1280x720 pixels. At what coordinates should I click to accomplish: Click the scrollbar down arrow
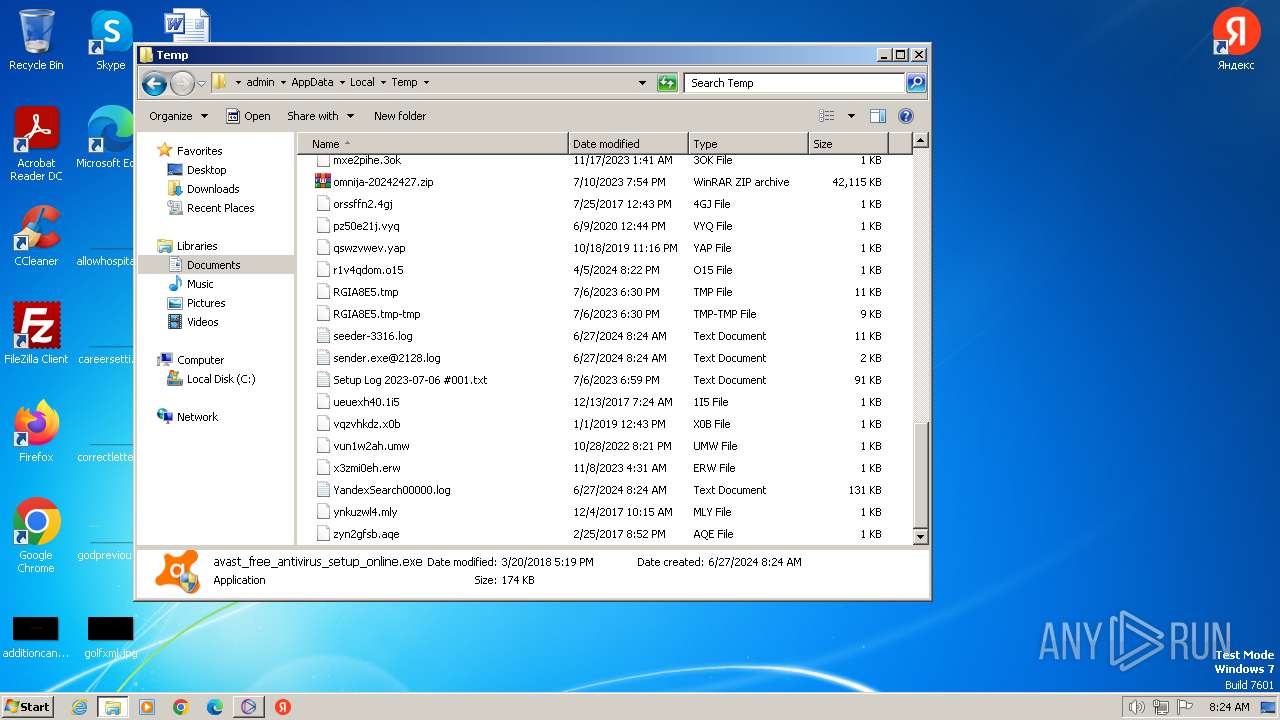pyautogui.click(x=921, y=537)
